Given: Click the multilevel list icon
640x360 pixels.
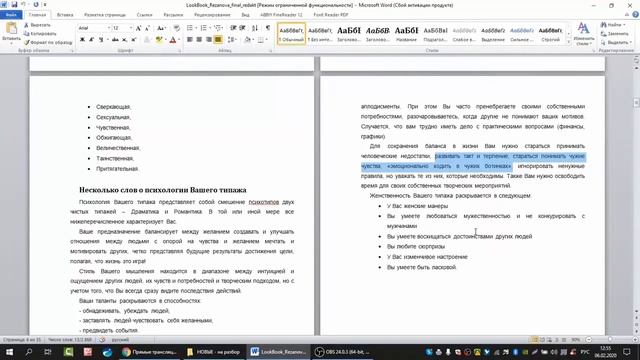Looking at the screenshot, I should (x=218, y=28).
